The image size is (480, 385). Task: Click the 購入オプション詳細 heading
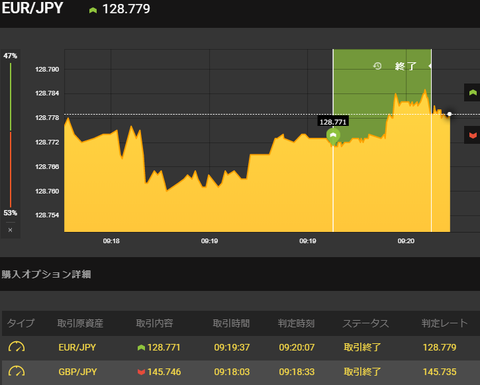tap(46, 274)
